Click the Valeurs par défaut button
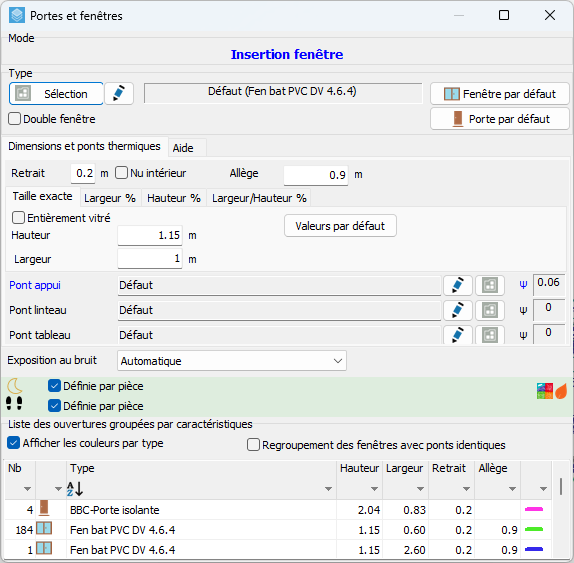The height and width of the screenshot is (563, 574). point(340,226)
